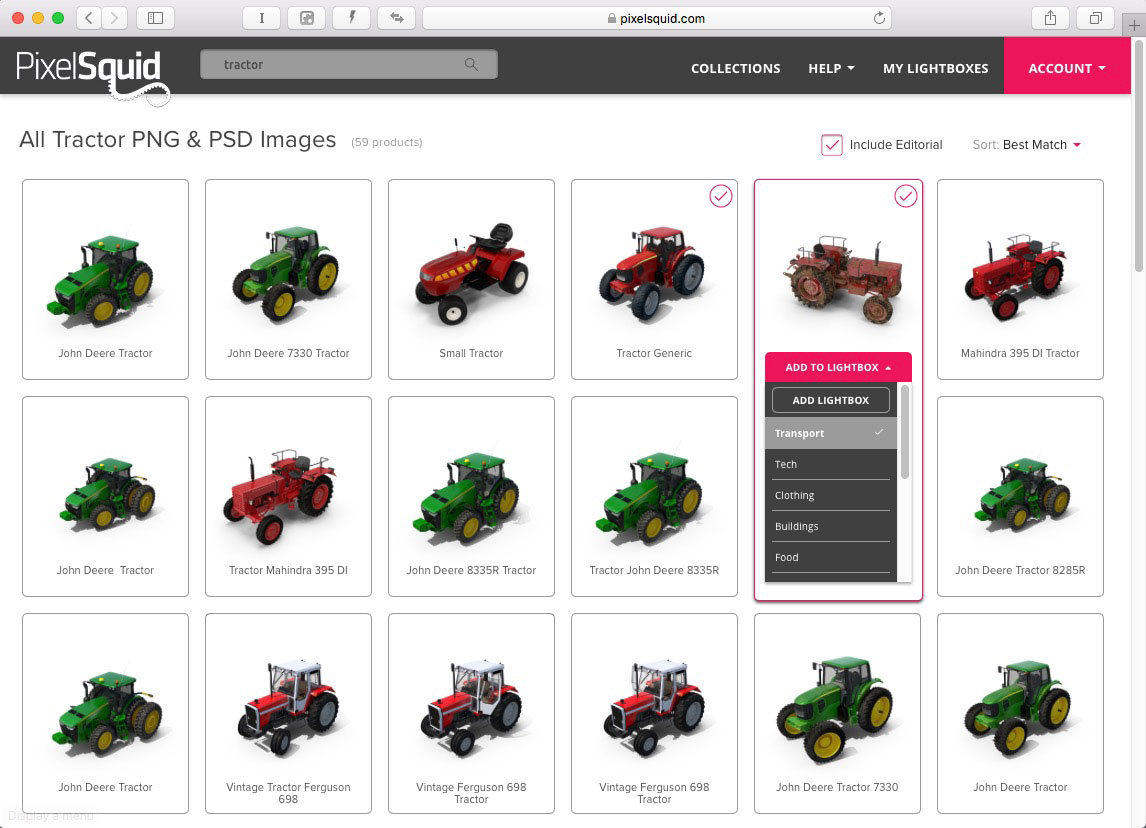The height and width of the screenshot is (828, 1146).
Task: Go to My Lightboxes
Action: coord(935,68)
